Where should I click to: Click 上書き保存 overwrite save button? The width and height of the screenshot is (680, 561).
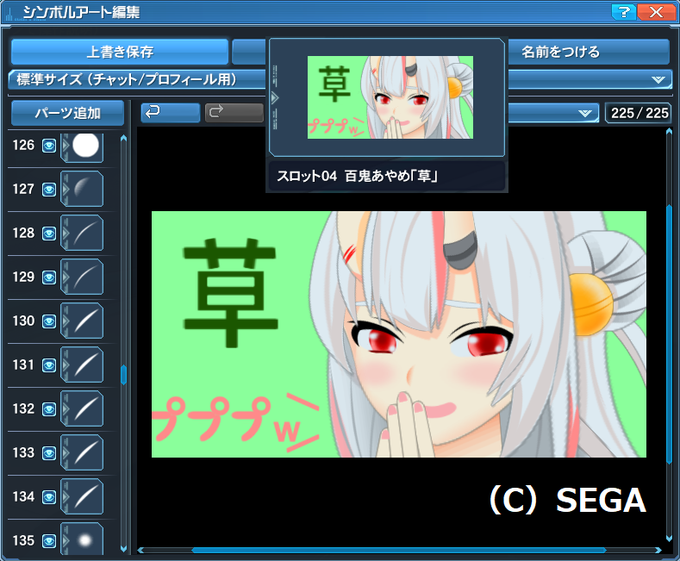tap(120, 52)
